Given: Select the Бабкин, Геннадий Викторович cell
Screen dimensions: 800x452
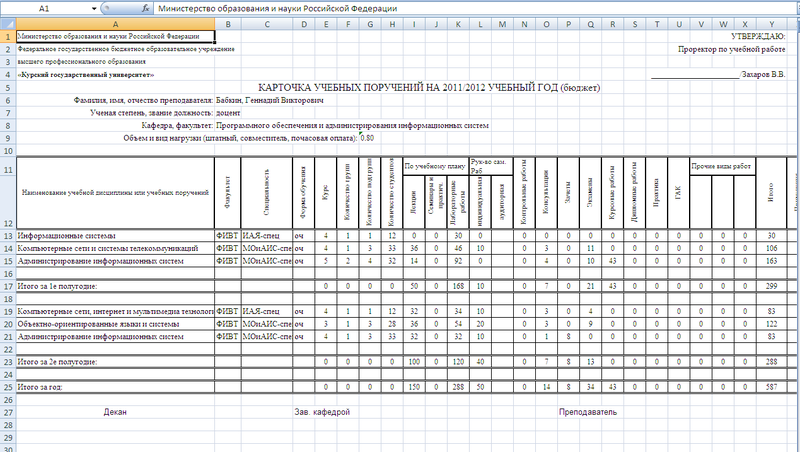Looking at the screenshot, I should click(x=269, y=101).
